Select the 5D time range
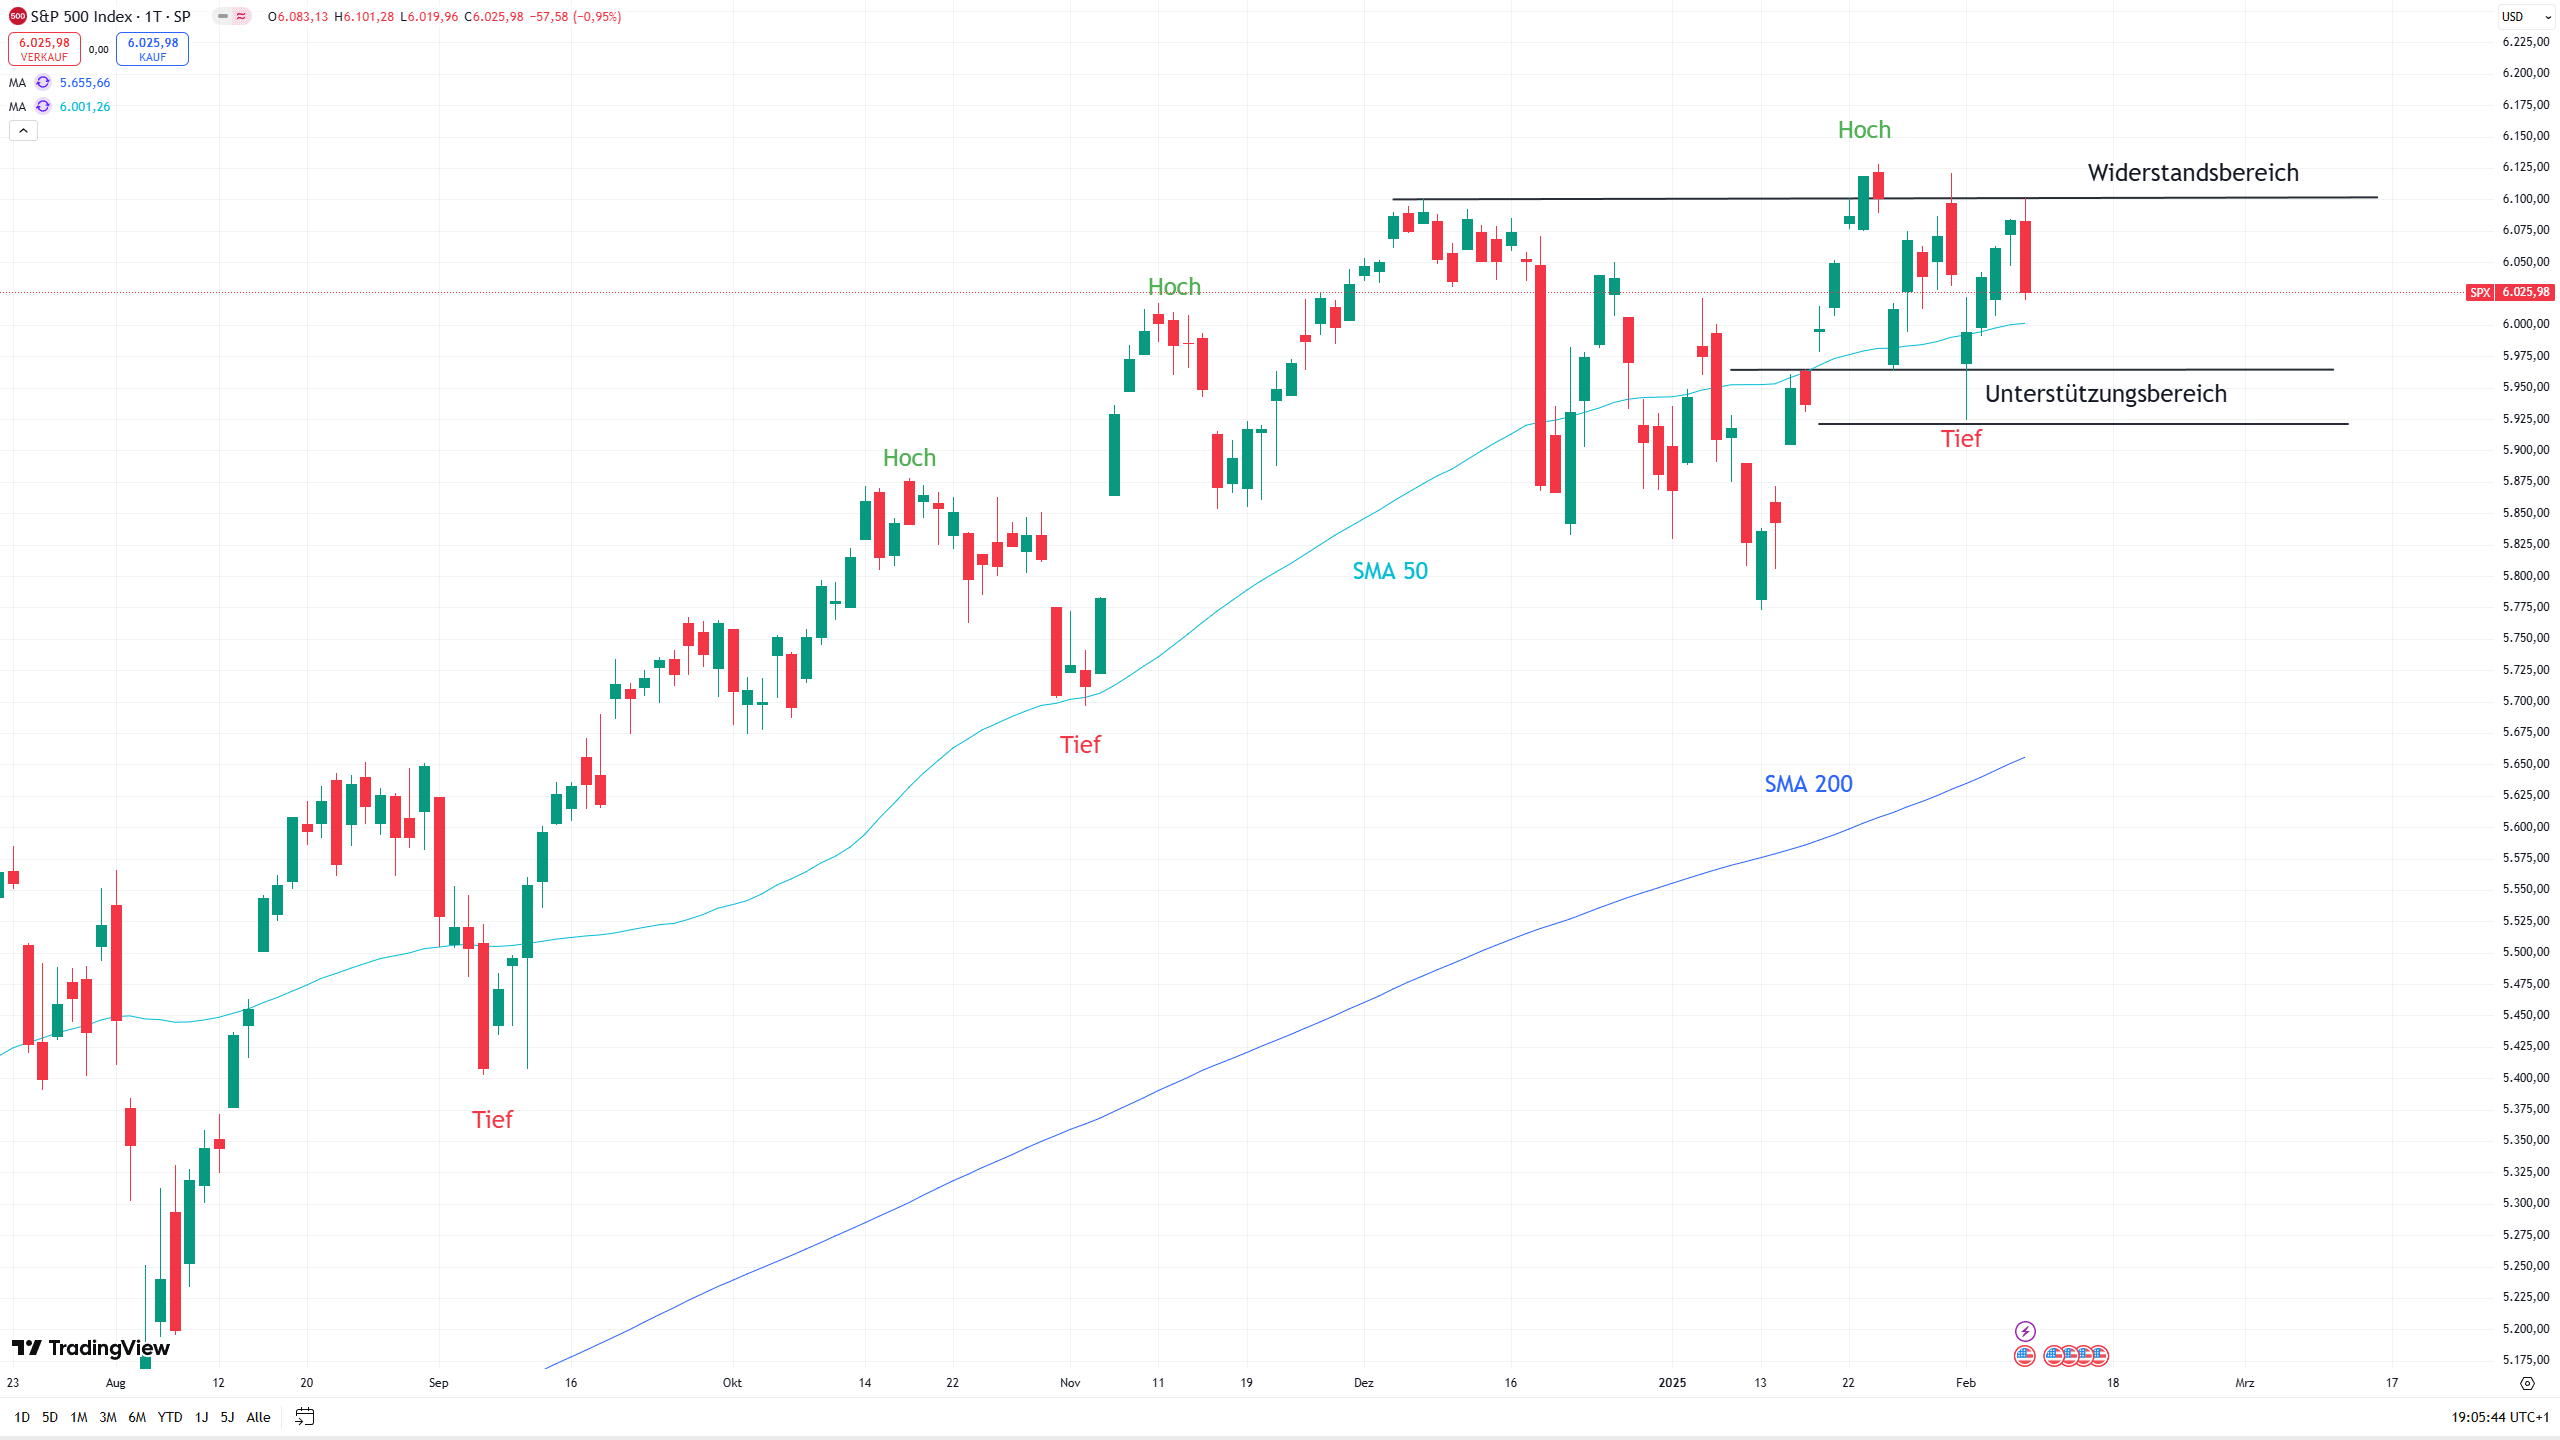Screen dimensions: 2560x1440 (50, 1417)
